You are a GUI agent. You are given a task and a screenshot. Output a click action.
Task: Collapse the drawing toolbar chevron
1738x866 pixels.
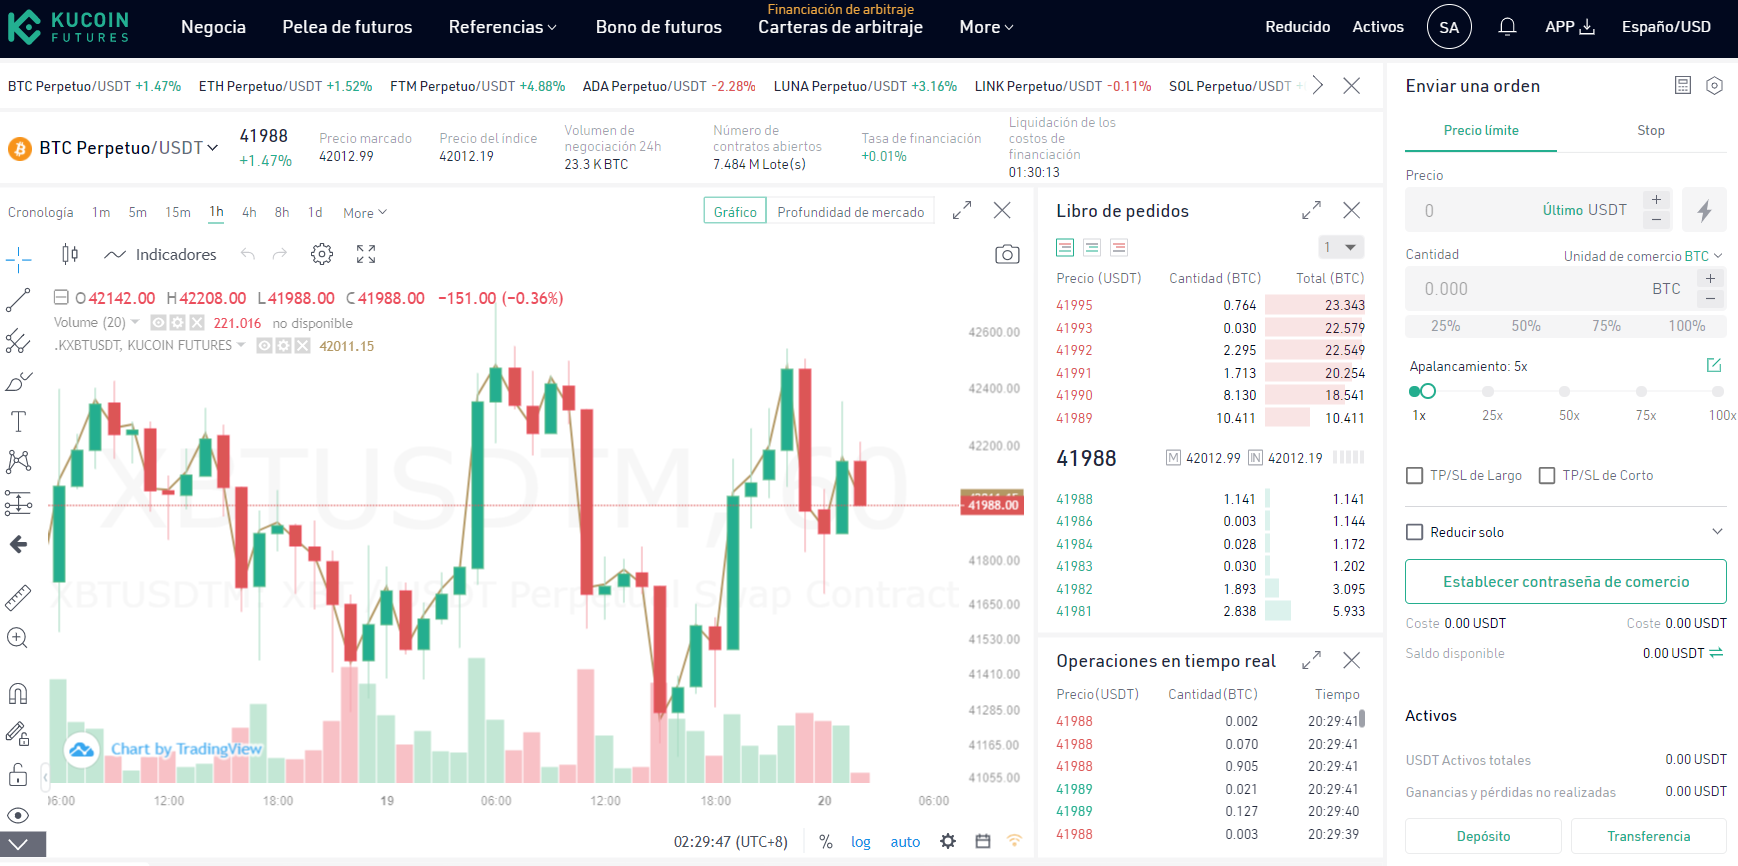tap(19, 845)
